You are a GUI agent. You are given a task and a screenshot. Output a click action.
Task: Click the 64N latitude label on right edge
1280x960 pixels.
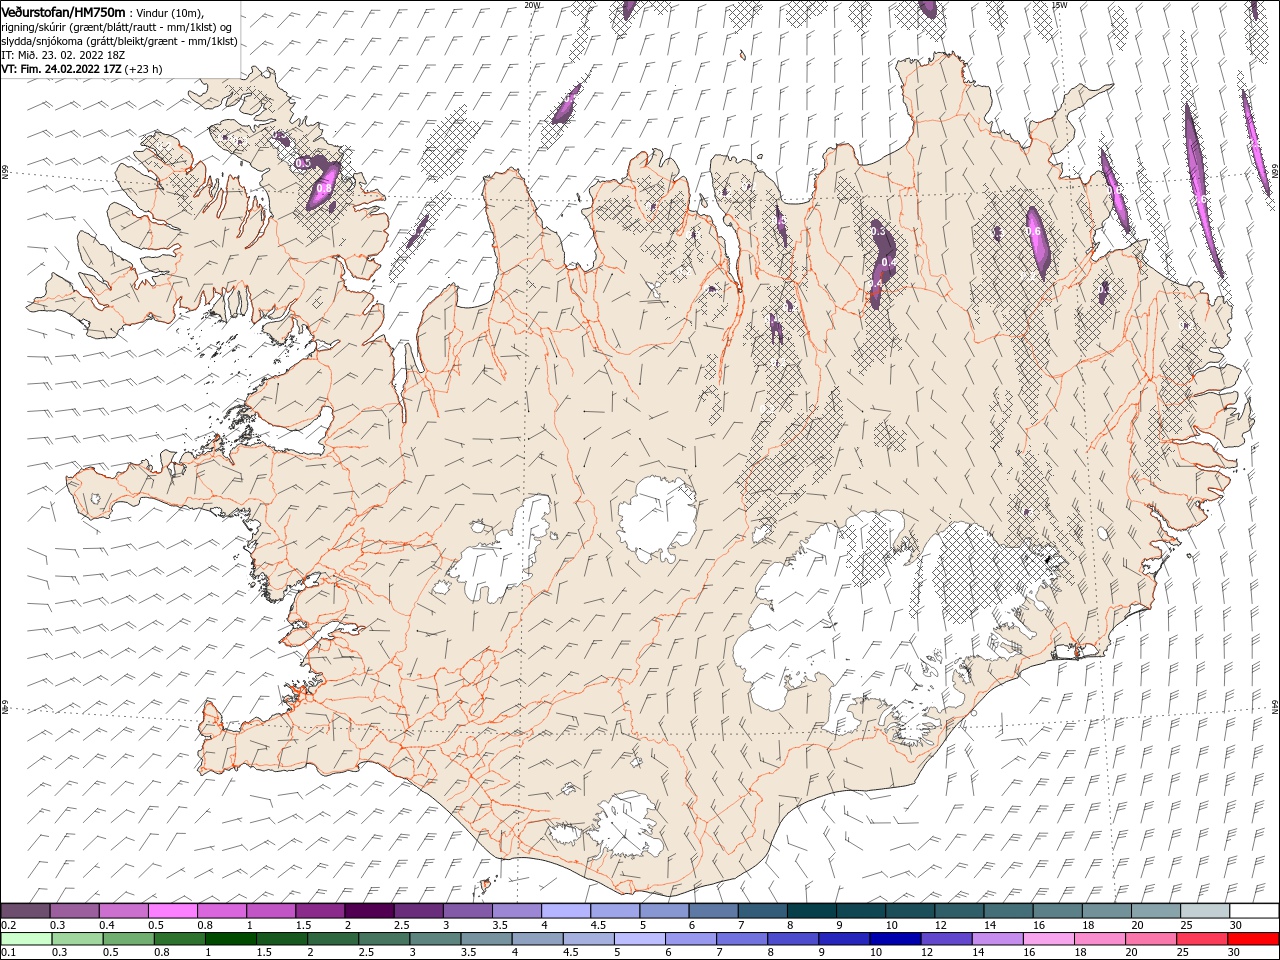tap(1275, 706)
